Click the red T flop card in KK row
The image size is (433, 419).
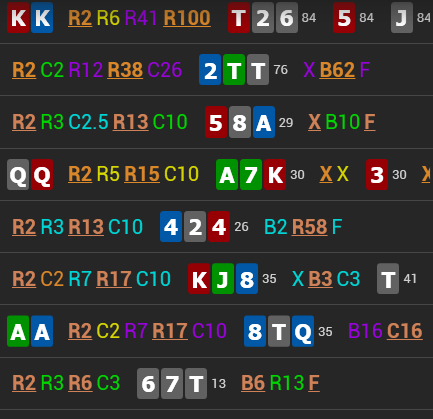[239, 18]
